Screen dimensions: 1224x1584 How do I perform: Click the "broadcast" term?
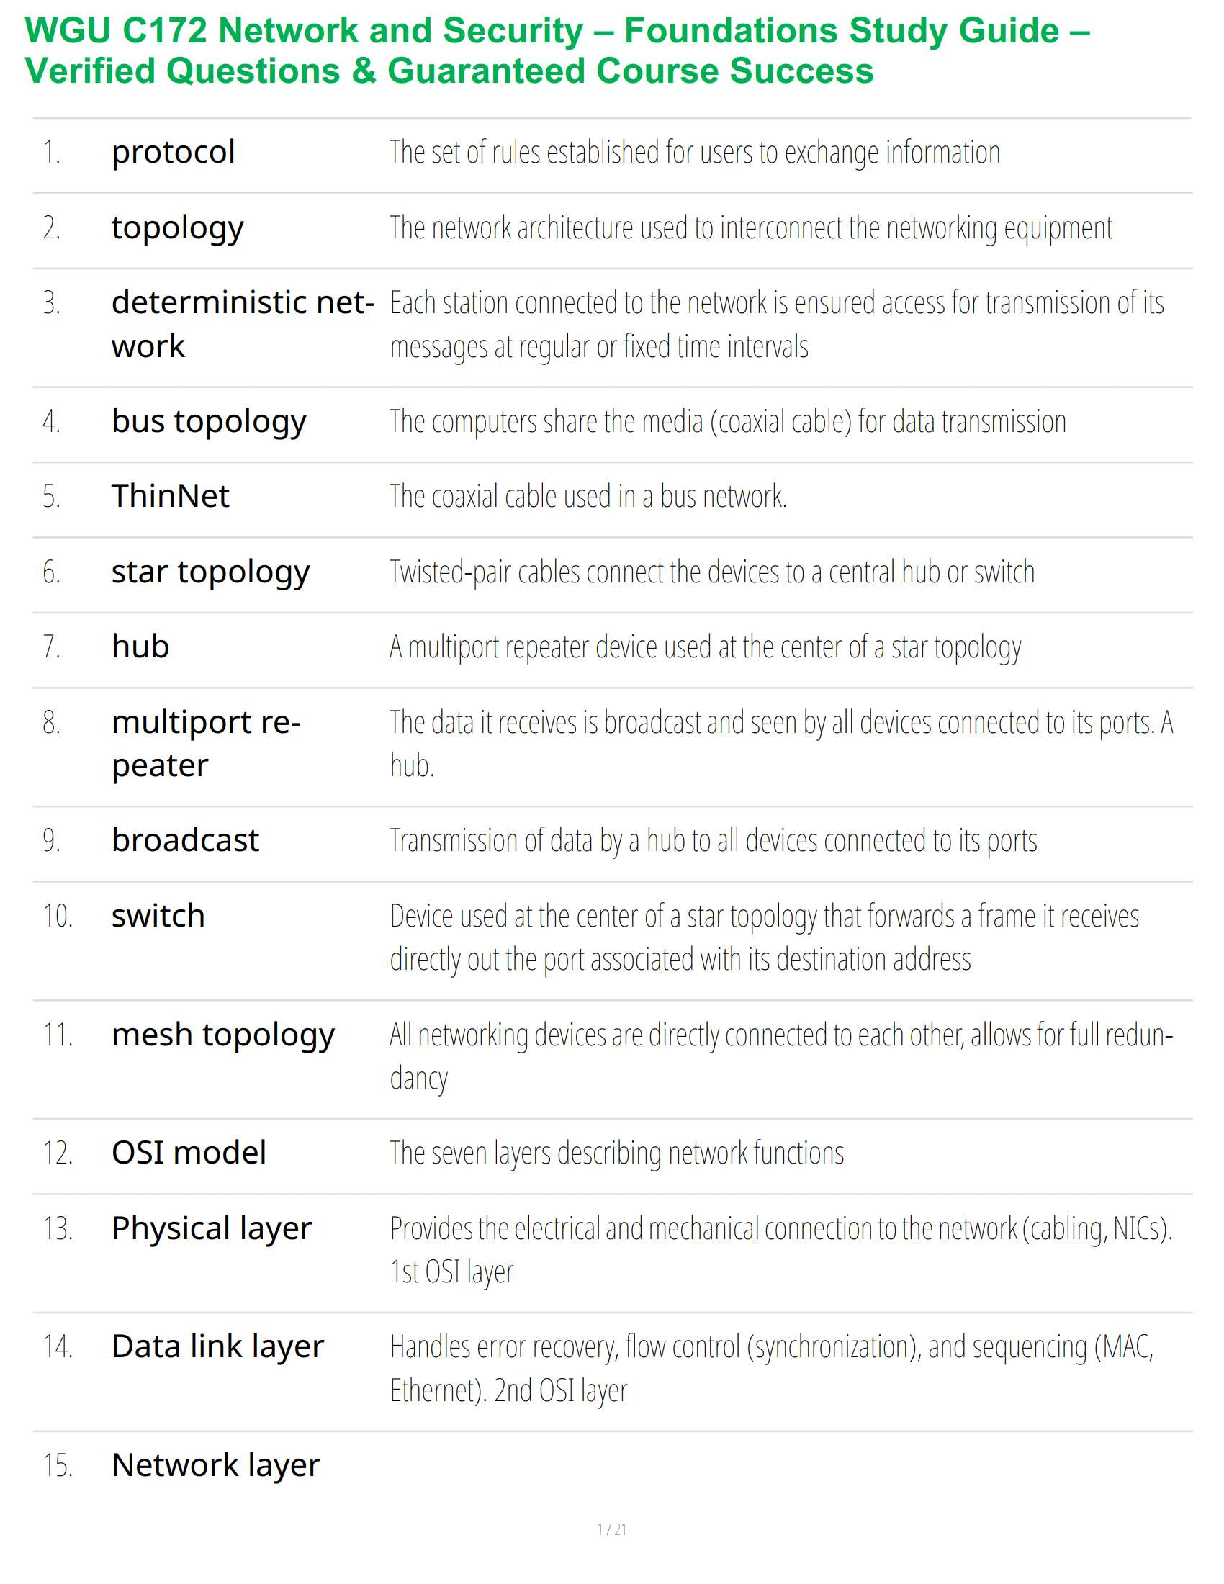[185, 841]
